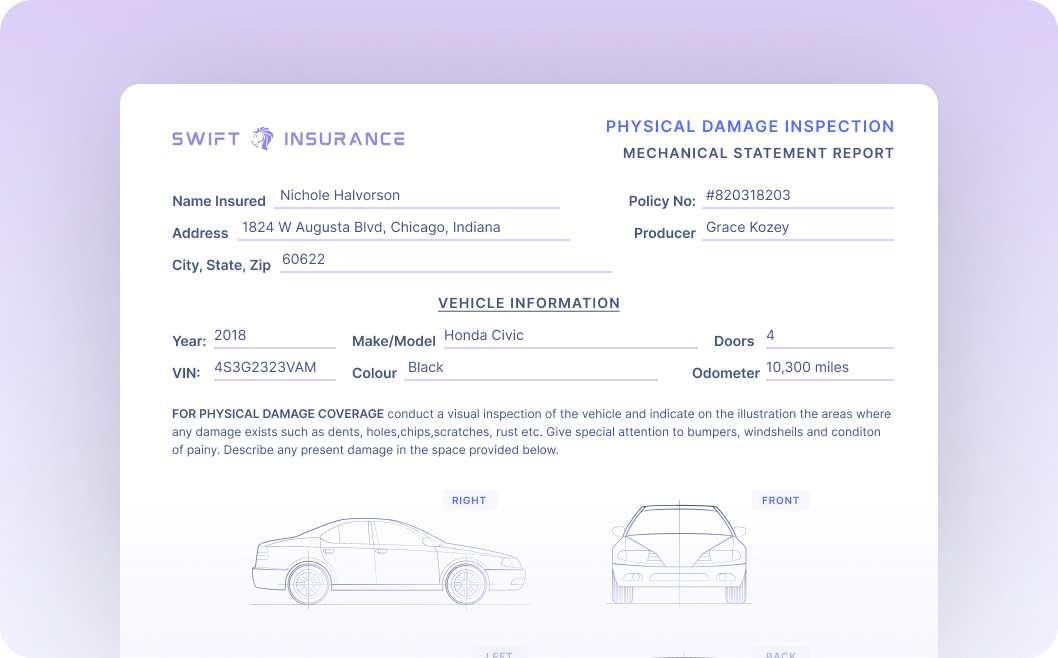1058x658 pixels.
Task: Click the RIGHT view label badge
Action: tap(469, 500)
